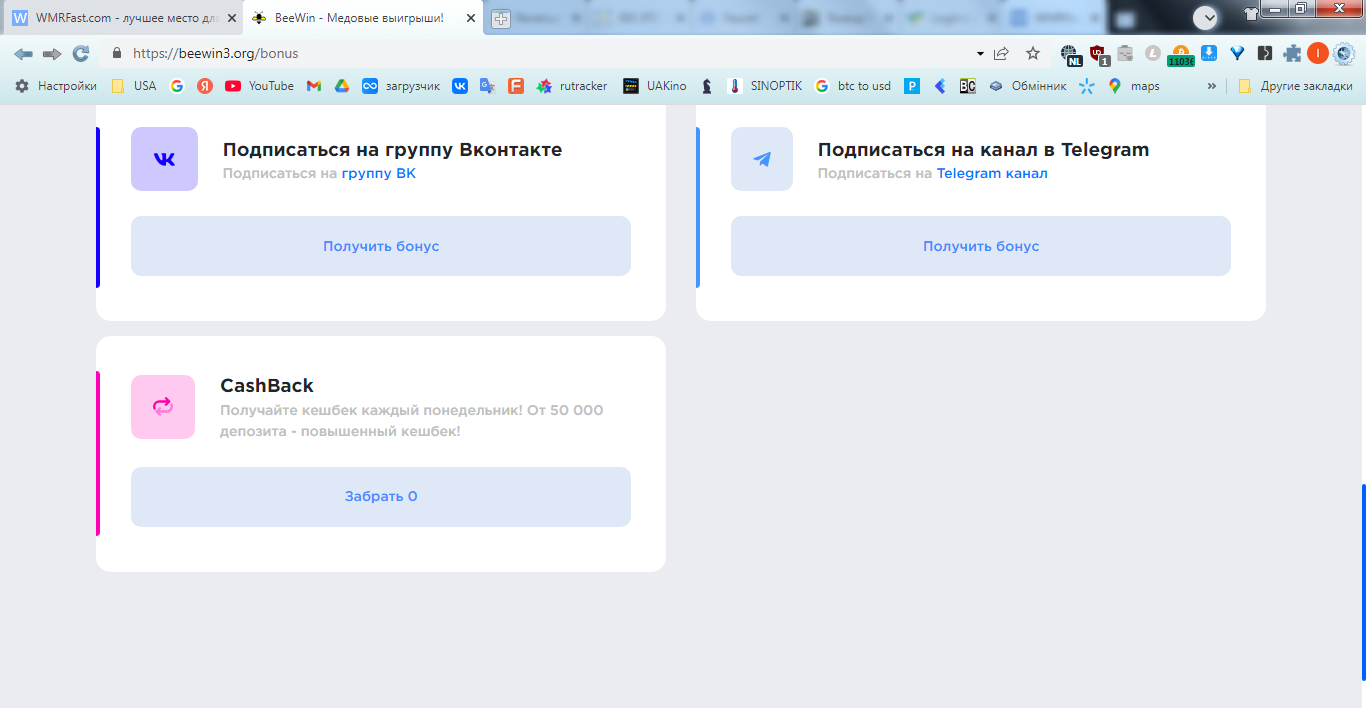The width and height of the screenshot is (1366, 728).
Task: Open the Extensions puzzle piece menu
Action: (x=1293, y=54)
